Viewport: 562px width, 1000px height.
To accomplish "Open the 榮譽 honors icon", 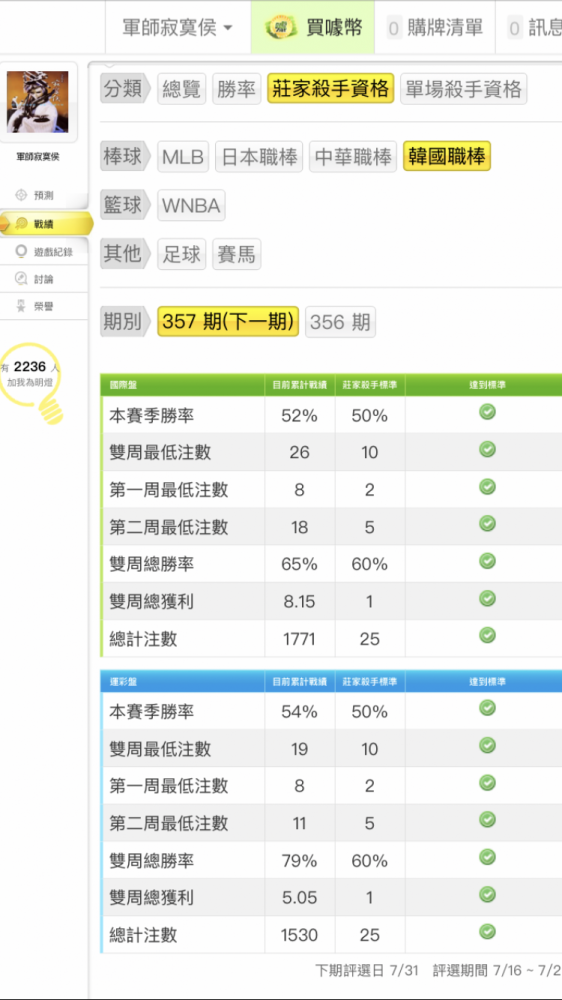I will (21, 306).
